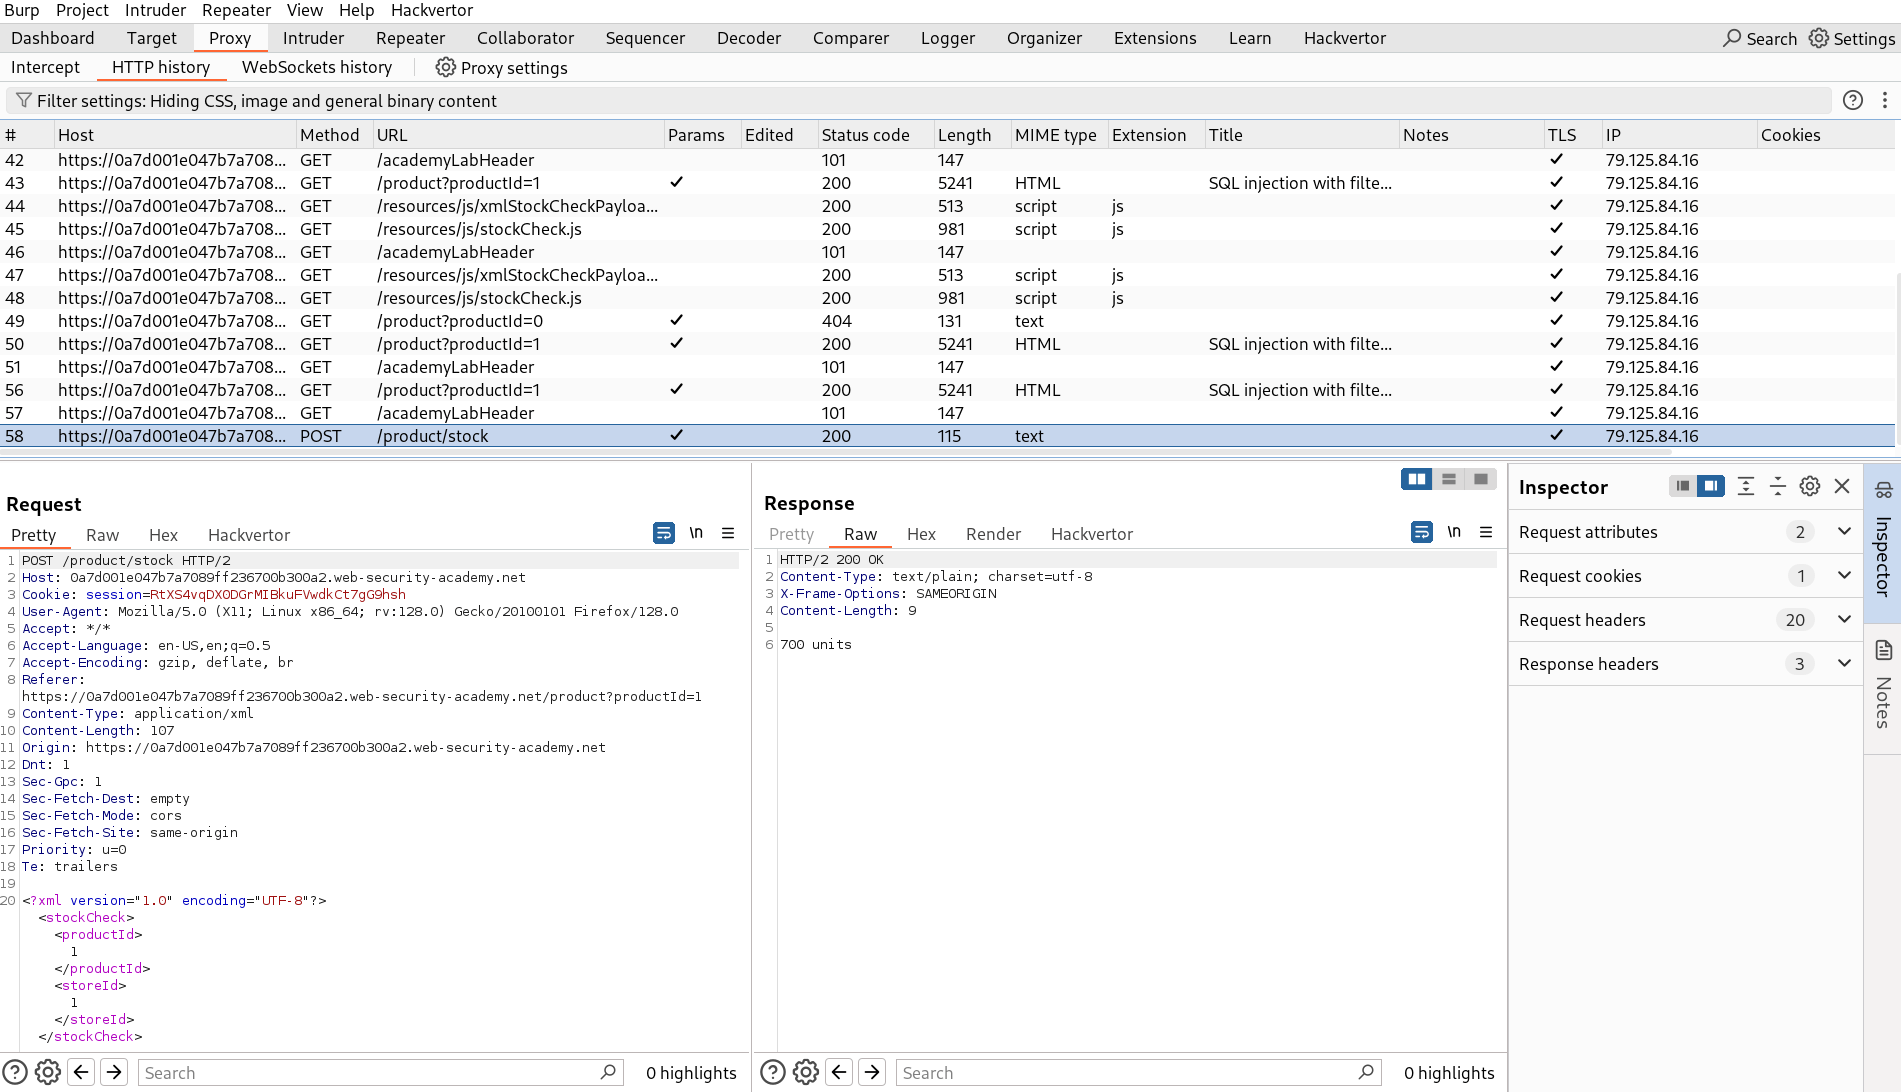This screenshot has height=1092, width=1901.
Task: Open Proxy settings gear
Action: [x=445, y=67]
